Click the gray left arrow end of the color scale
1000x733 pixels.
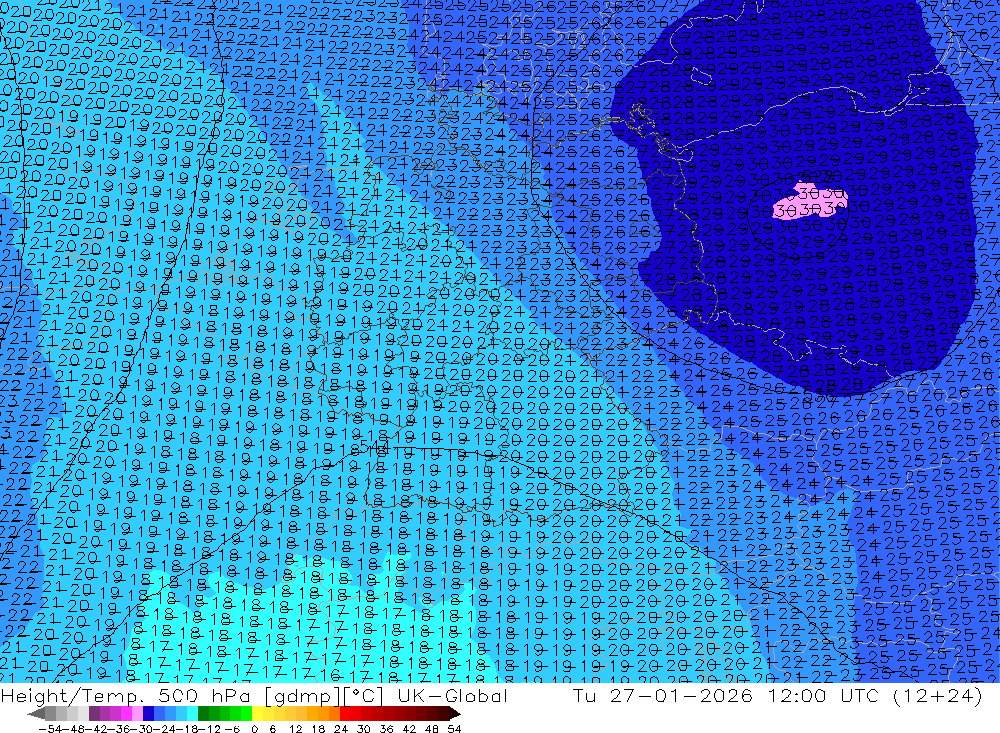(36, 713)
